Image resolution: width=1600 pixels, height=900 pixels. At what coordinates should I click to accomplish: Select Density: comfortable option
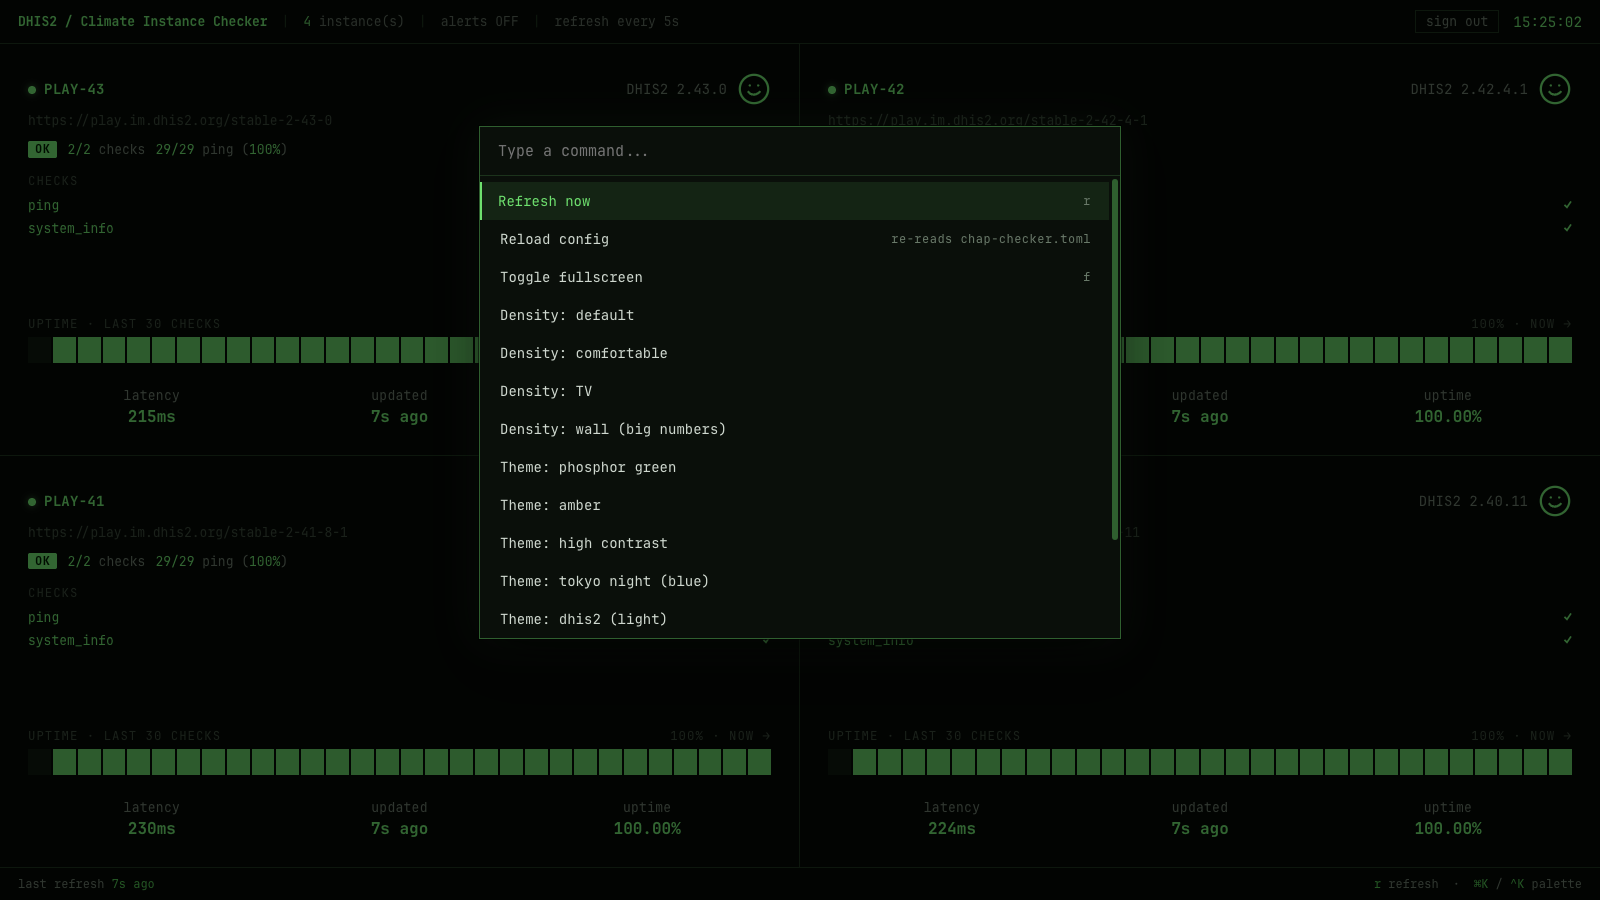(795, 353)
